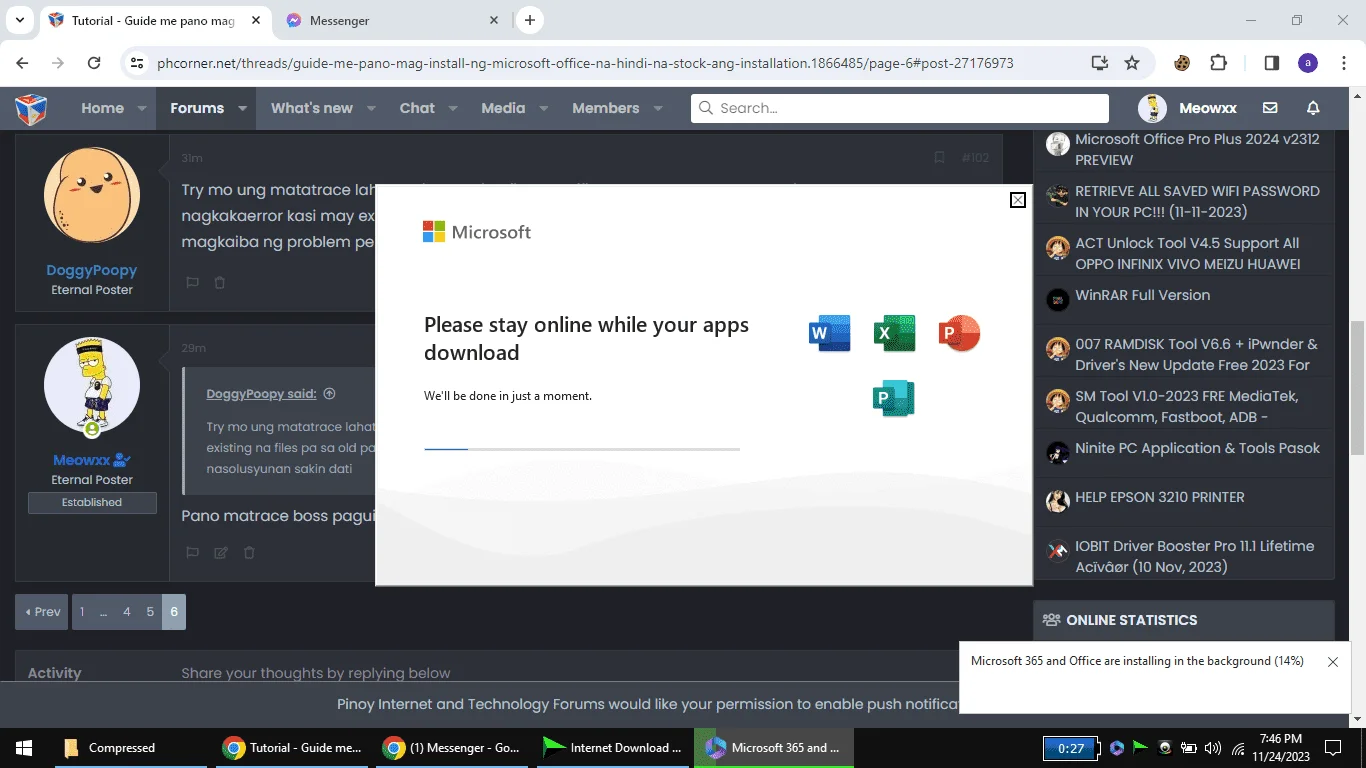Screen dimensions: 1366x768
Task: Go to thread page 4
Action: coord(127,612)
